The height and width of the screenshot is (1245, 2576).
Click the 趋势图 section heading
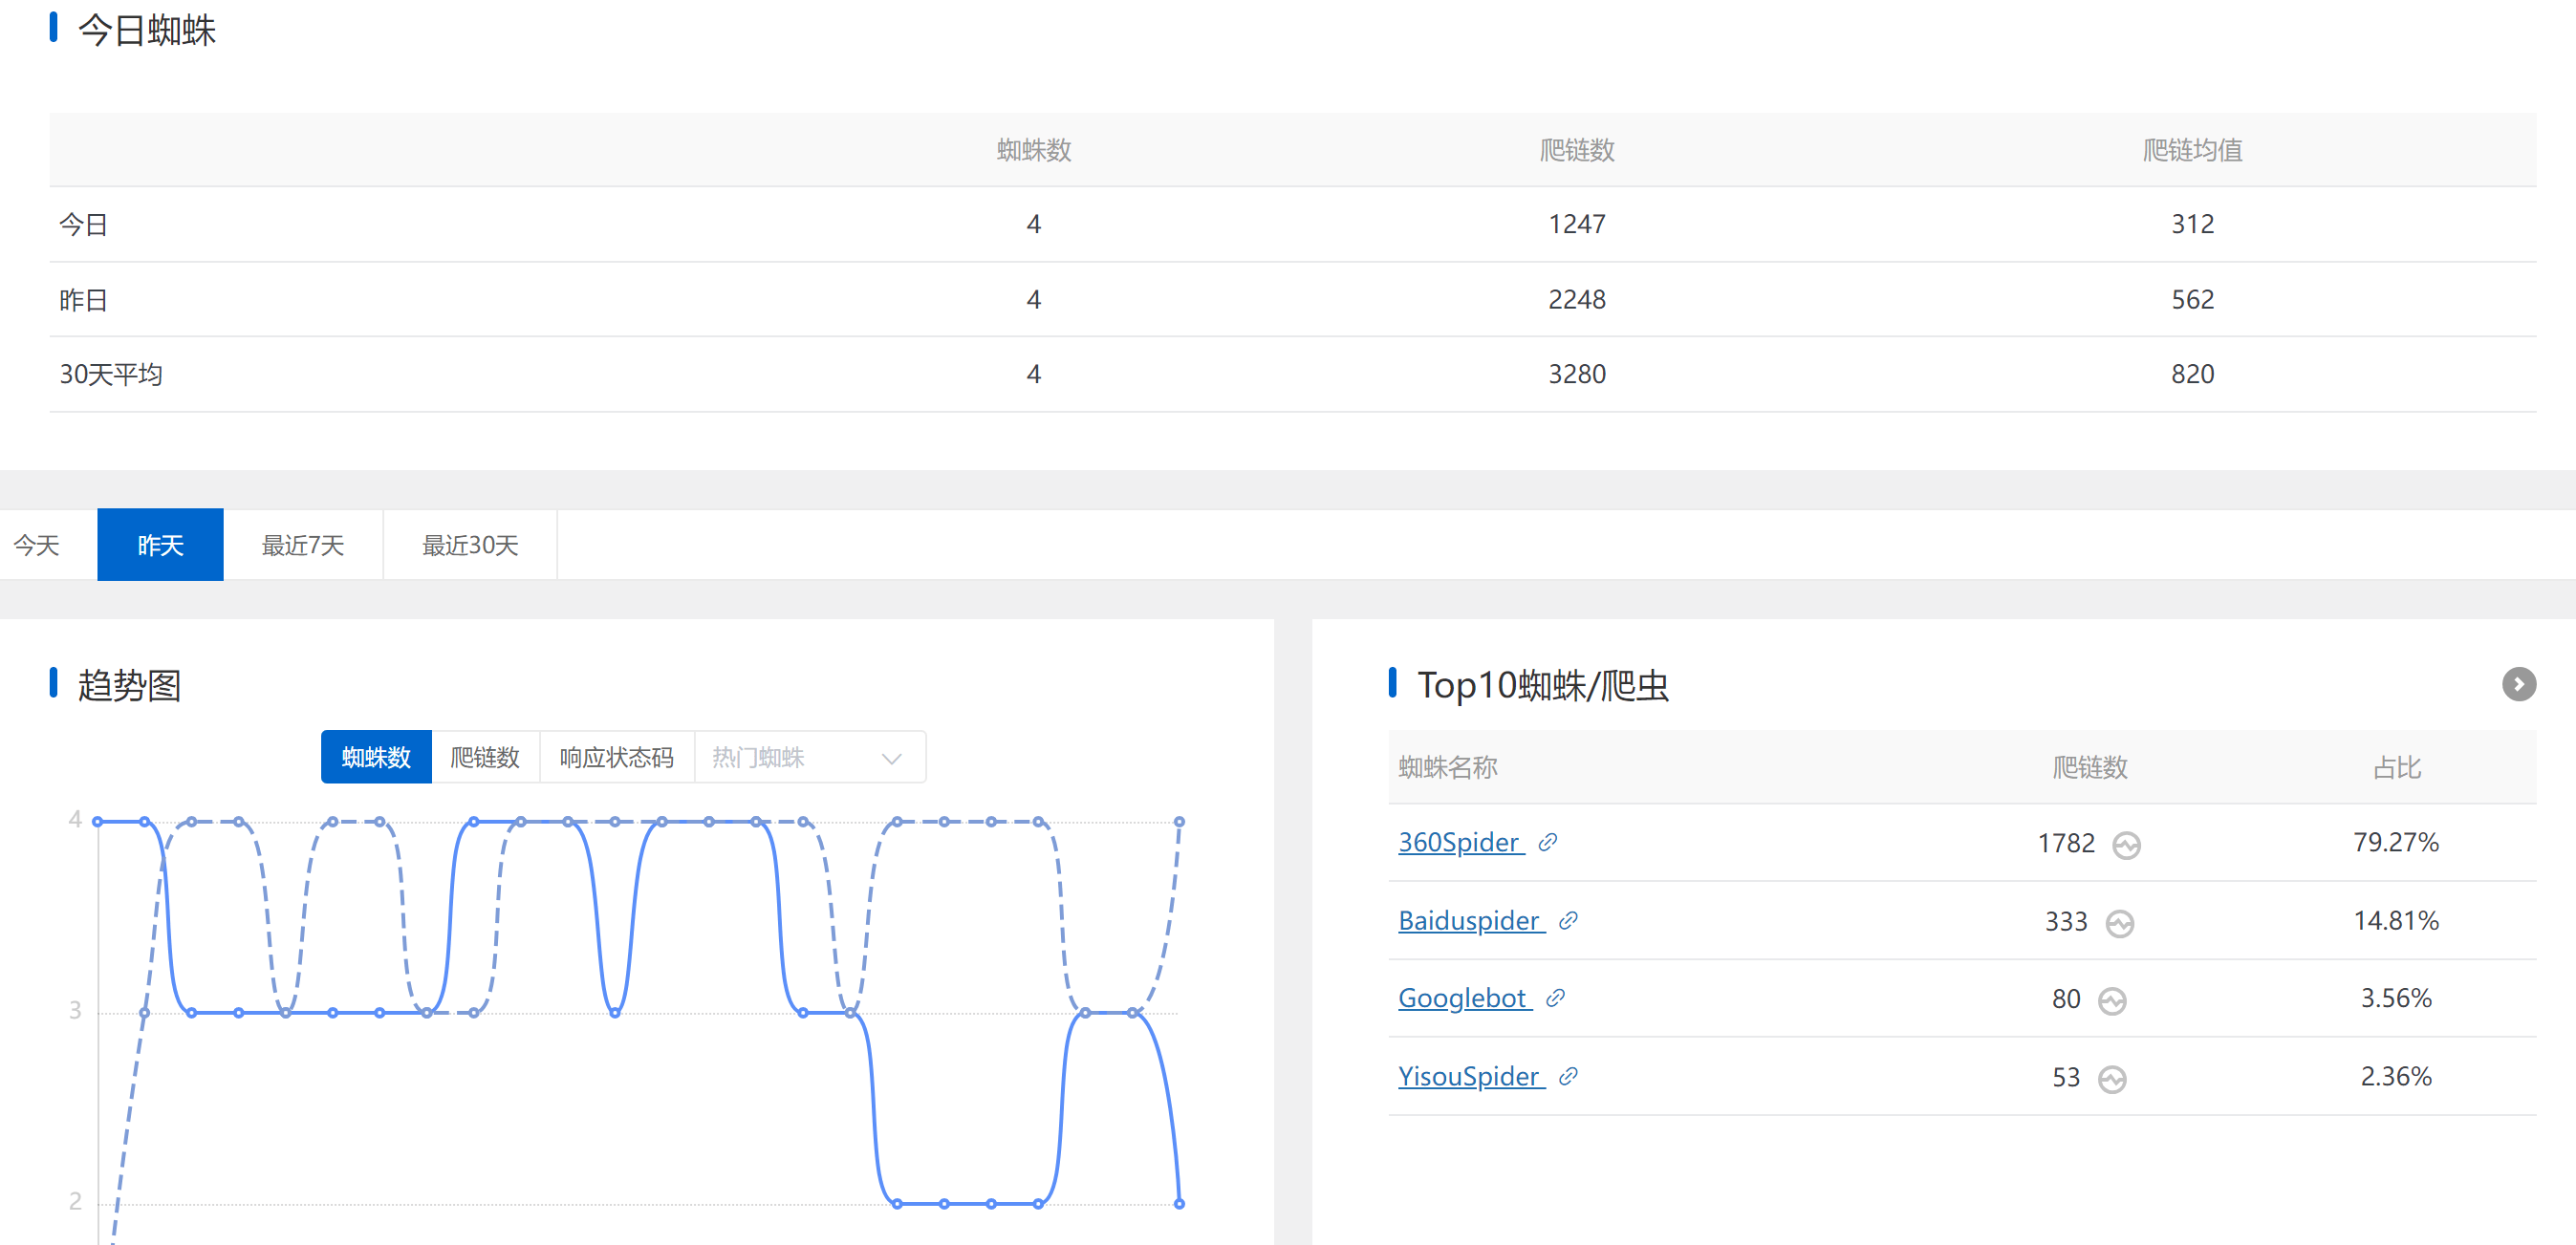[129, 685]
